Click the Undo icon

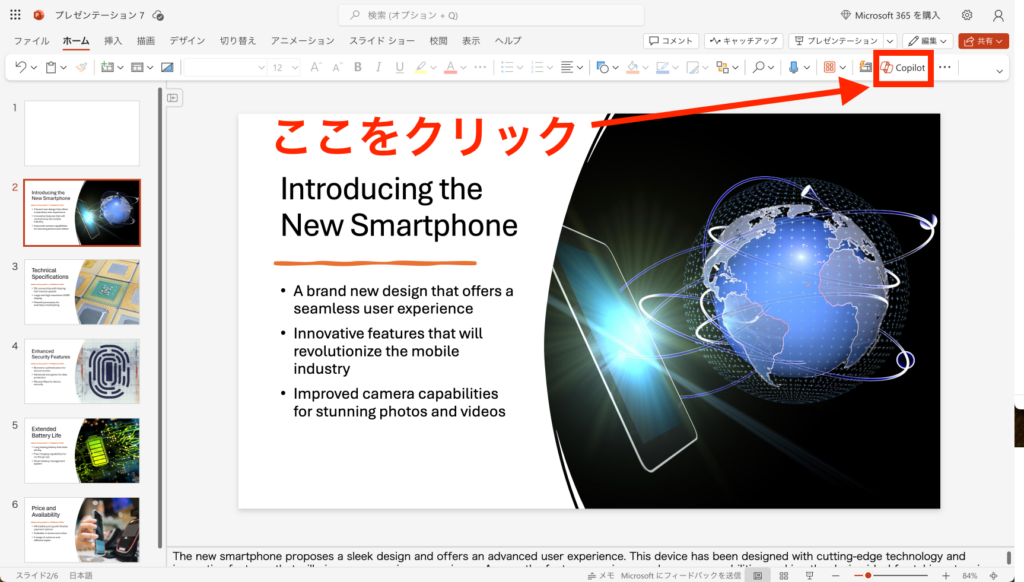pos(20,68)
